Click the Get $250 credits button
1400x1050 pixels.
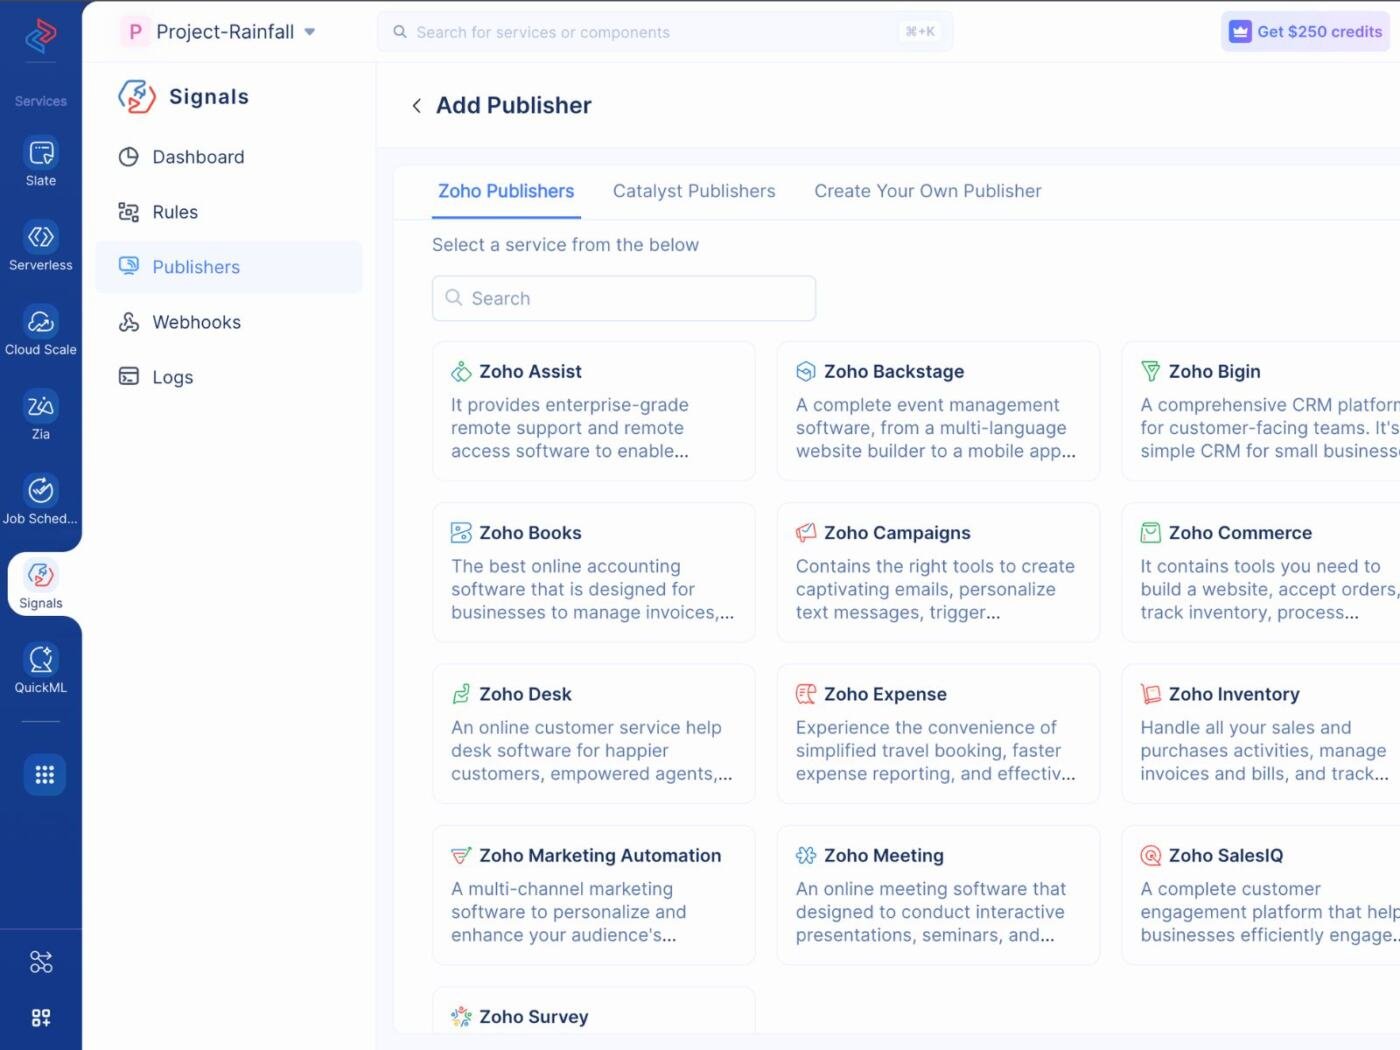[1306, 32]
